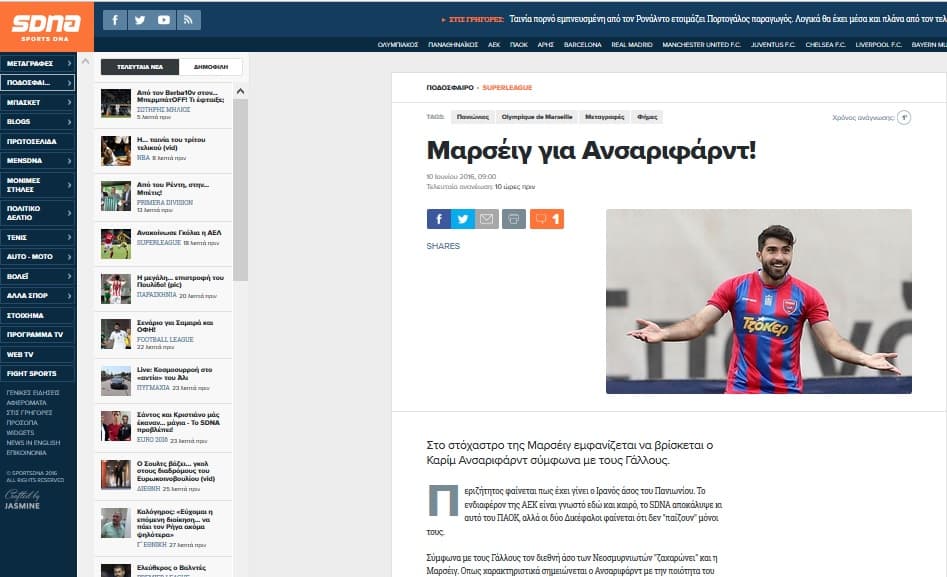This screenshot has height=577, width=947.
Task: Click the Crafted by Jasmine credit
Action: click(x=23, y=500)
